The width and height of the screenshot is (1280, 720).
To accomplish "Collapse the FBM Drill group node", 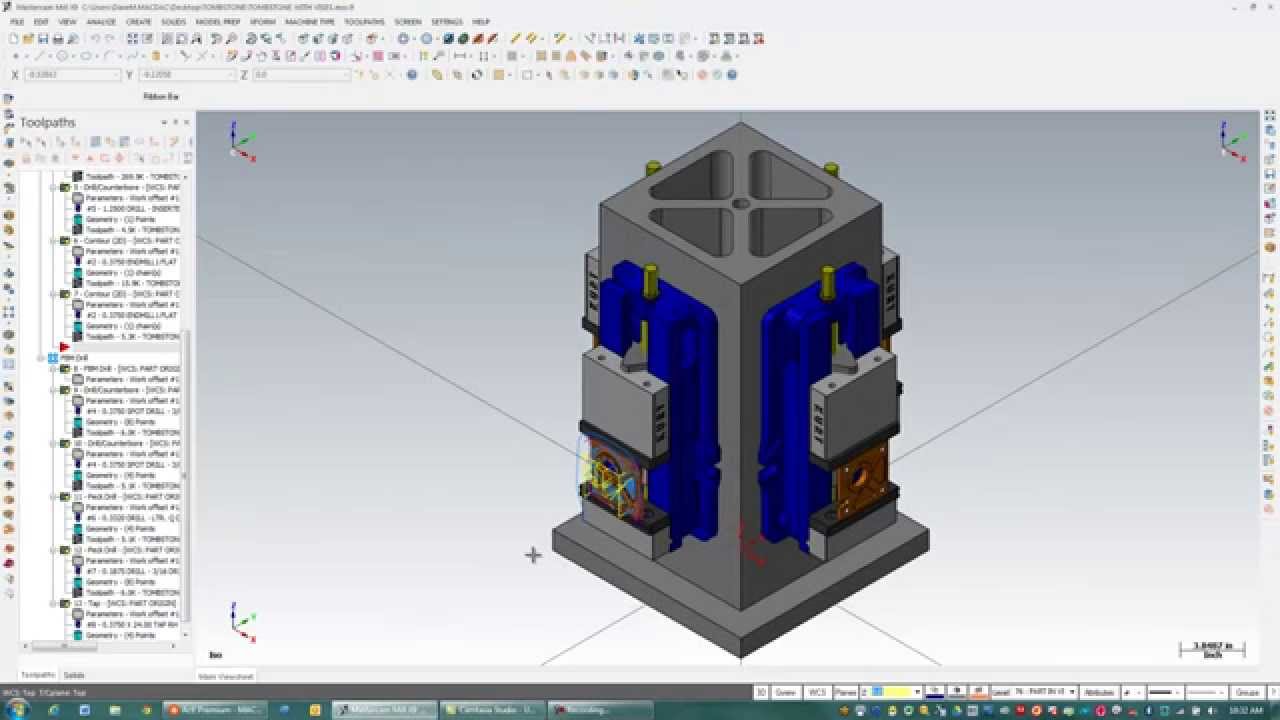I will 41,358.
